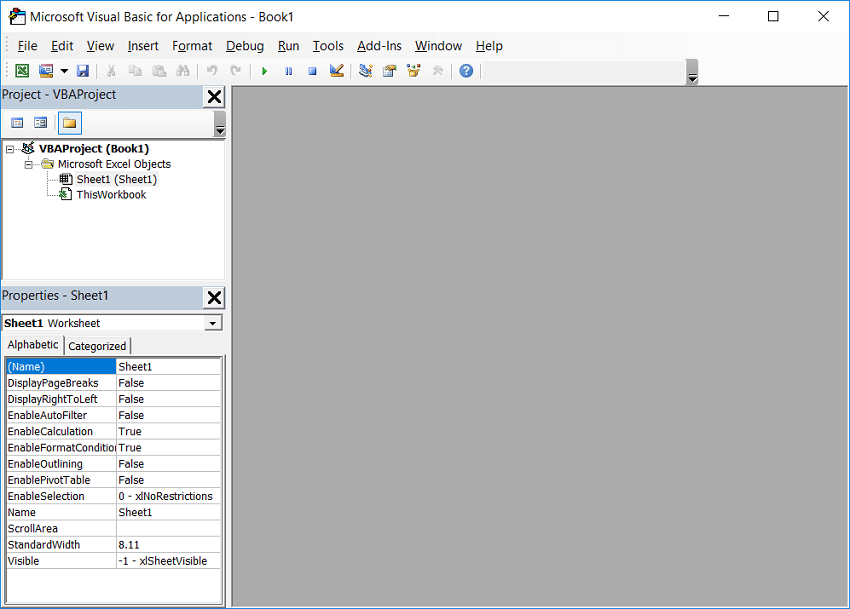850x609 pixels.
Task: Open Visual Basic Help icon
Action: coord(466,71)
